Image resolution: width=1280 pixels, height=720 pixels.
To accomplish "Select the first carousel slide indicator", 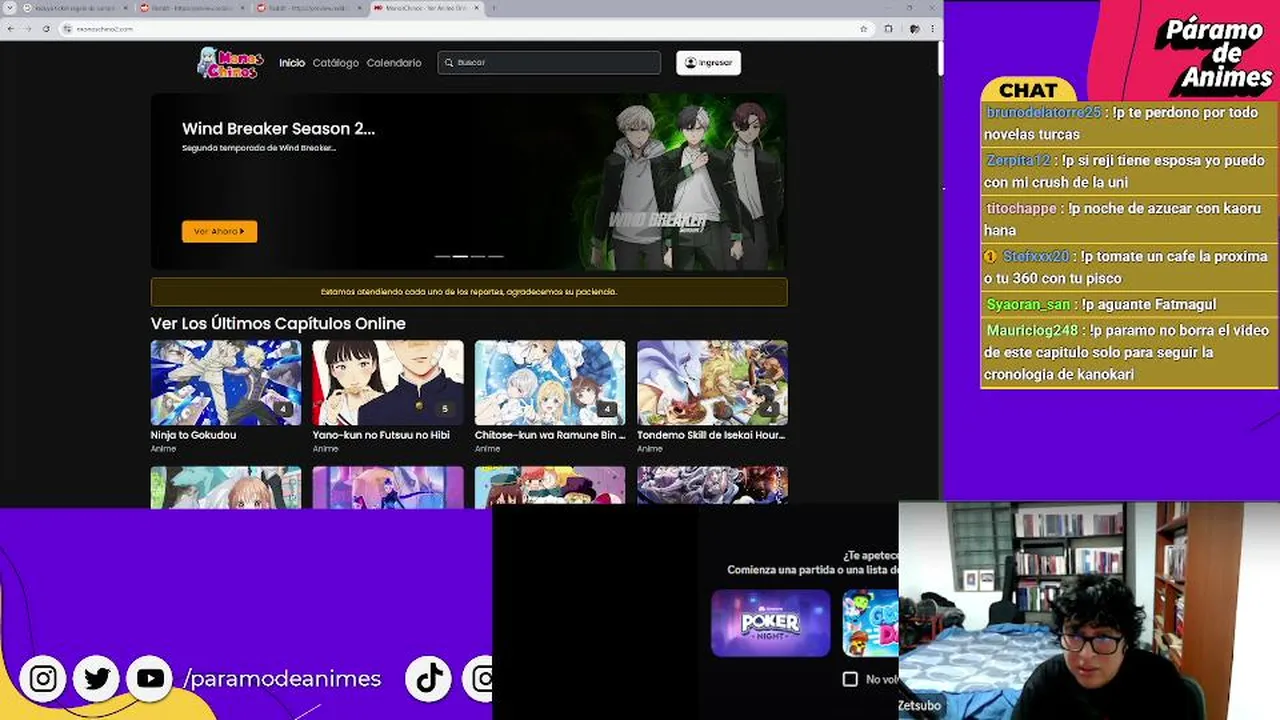I will pos(442,257).
